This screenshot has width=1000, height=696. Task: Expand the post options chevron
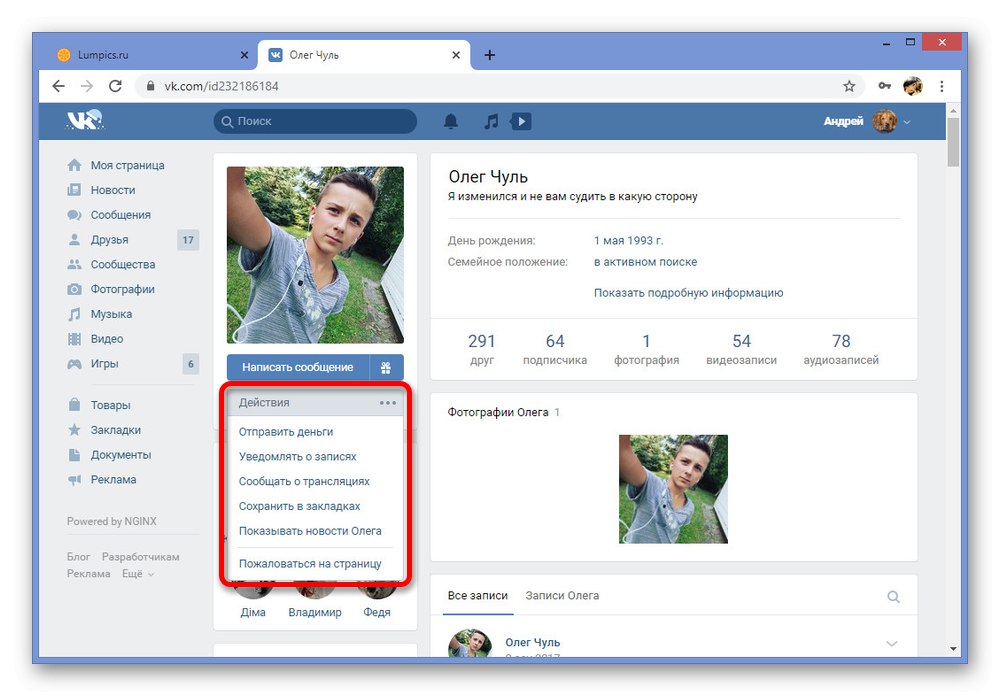[x=892, y=644]
